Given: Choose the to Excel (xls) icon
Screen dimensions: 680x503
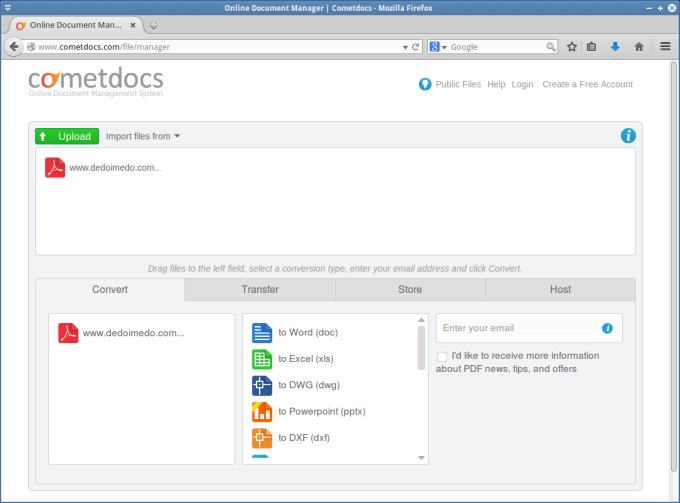Looking at the screenshot, I should [262, 359].
